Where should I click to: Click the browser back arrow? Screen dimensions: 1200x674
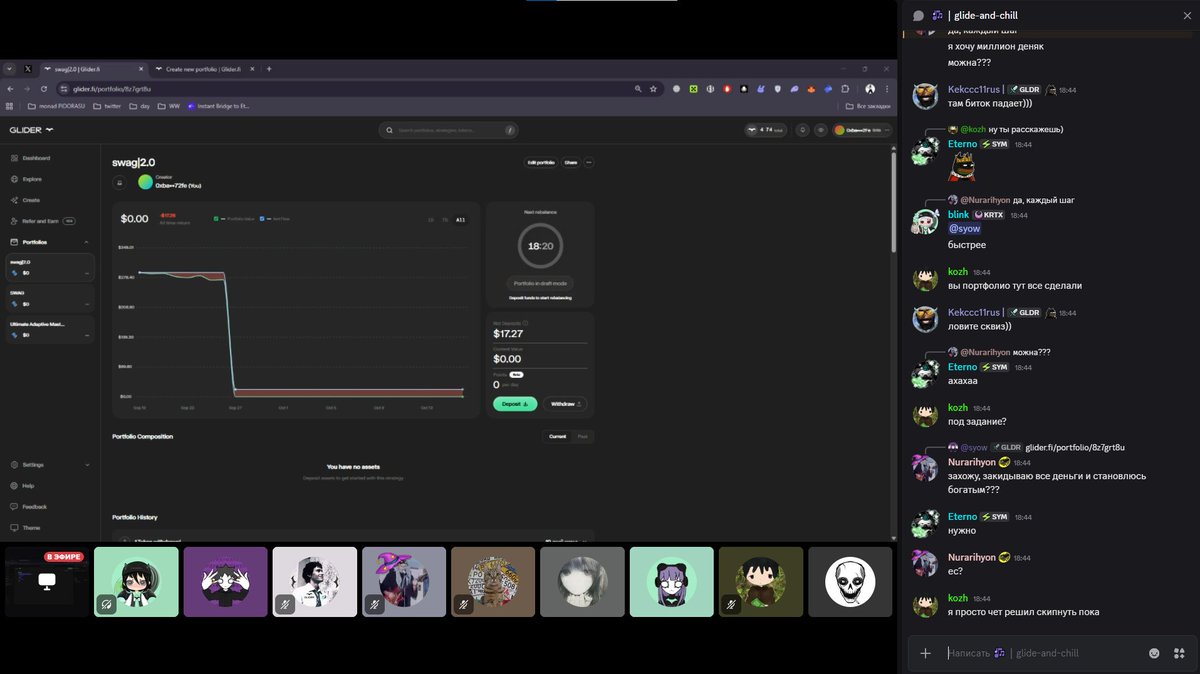coord(10,89)
